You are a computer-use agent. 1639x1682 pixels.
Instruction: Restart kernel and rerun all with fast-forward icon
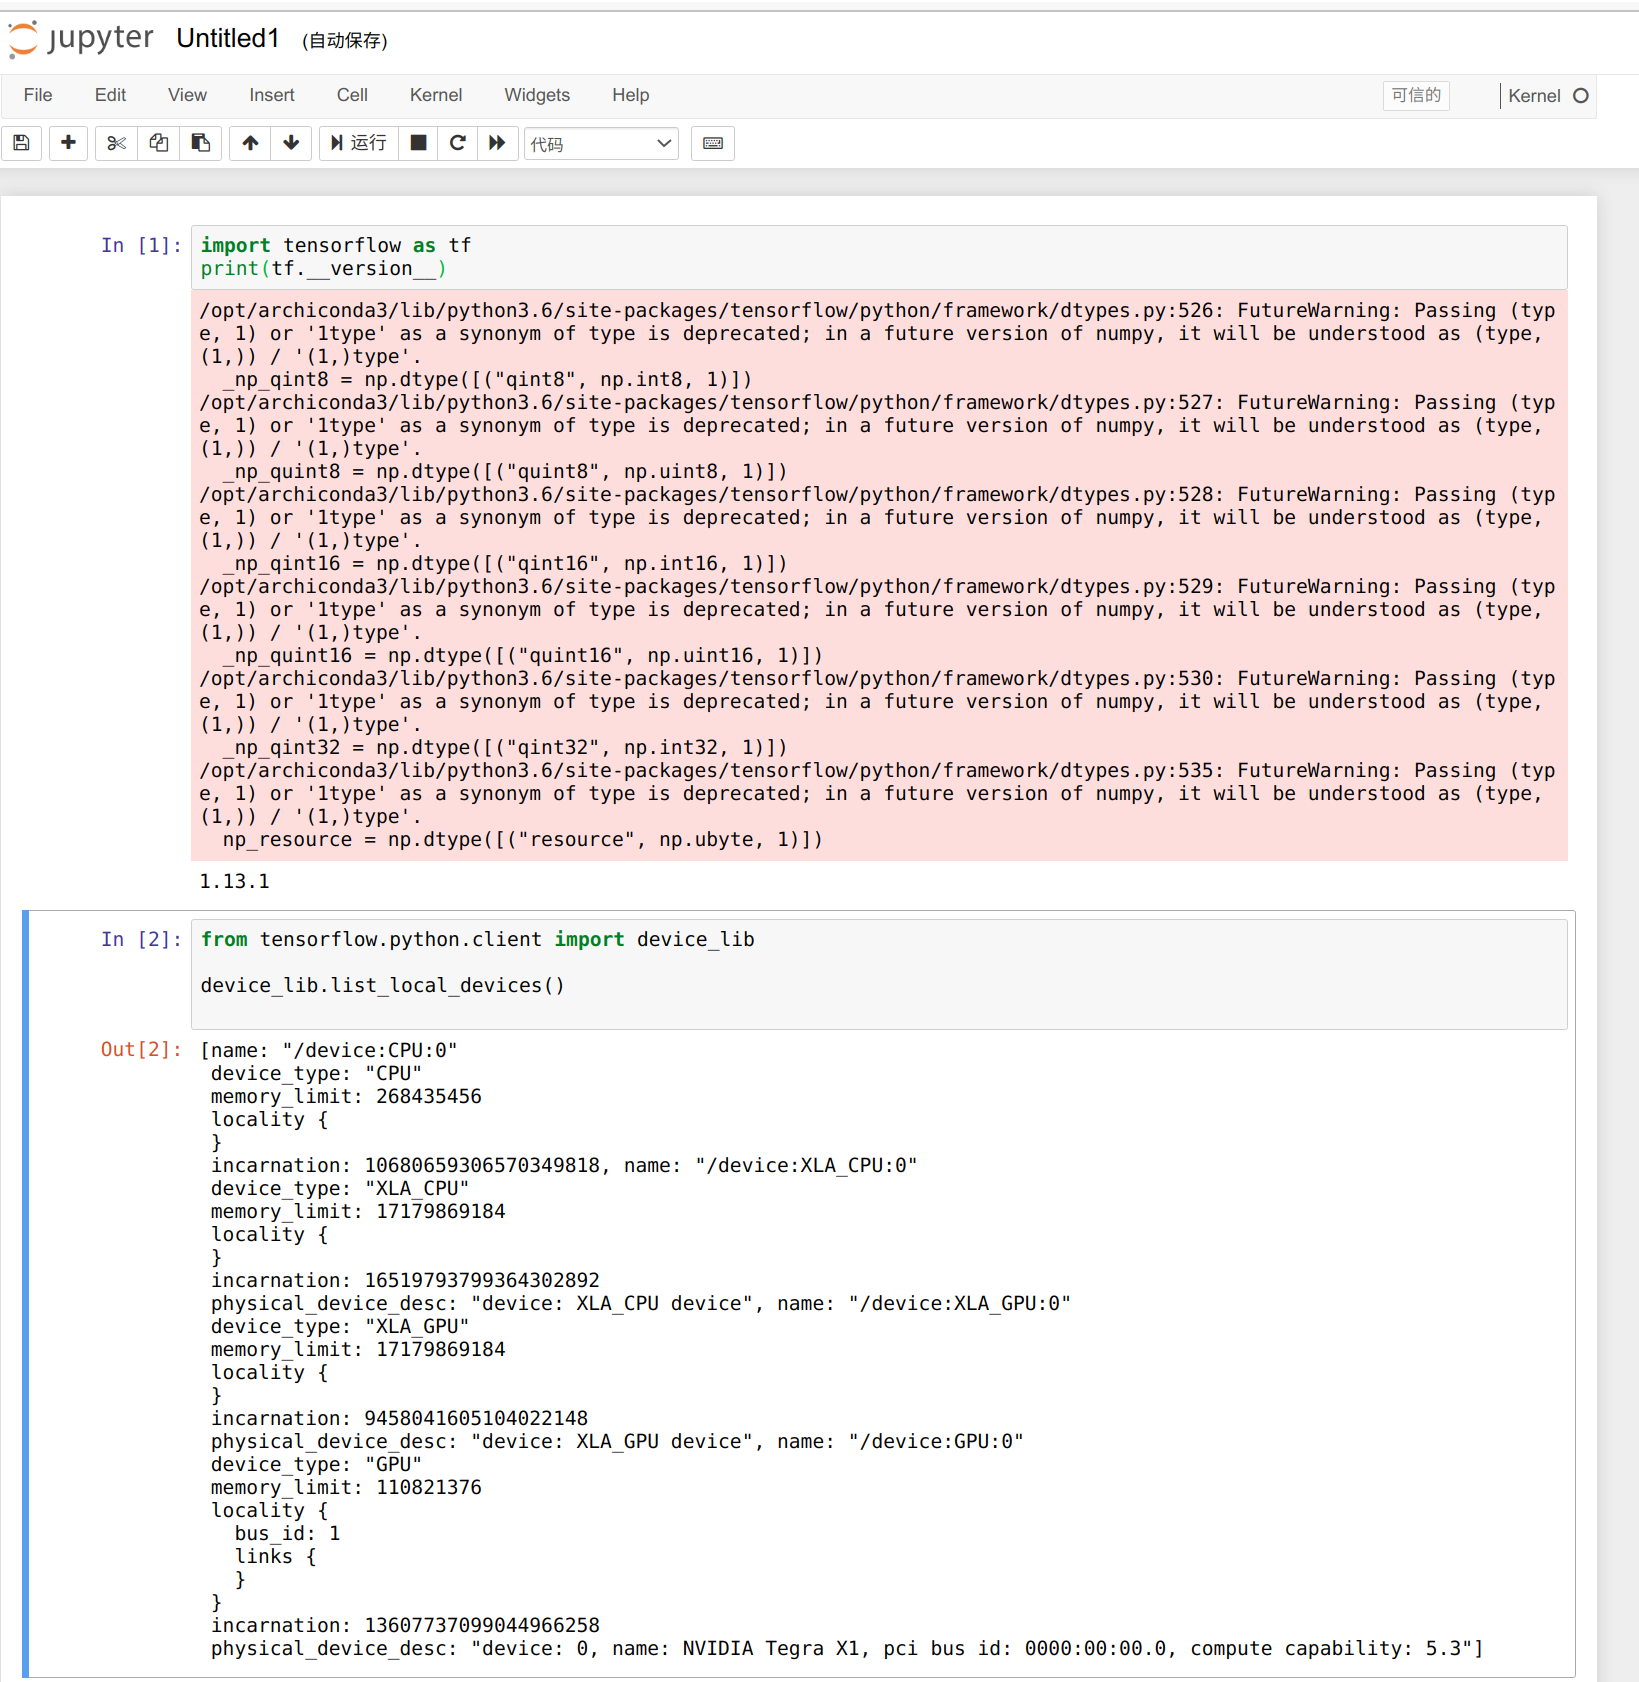[x=497, y=143]
